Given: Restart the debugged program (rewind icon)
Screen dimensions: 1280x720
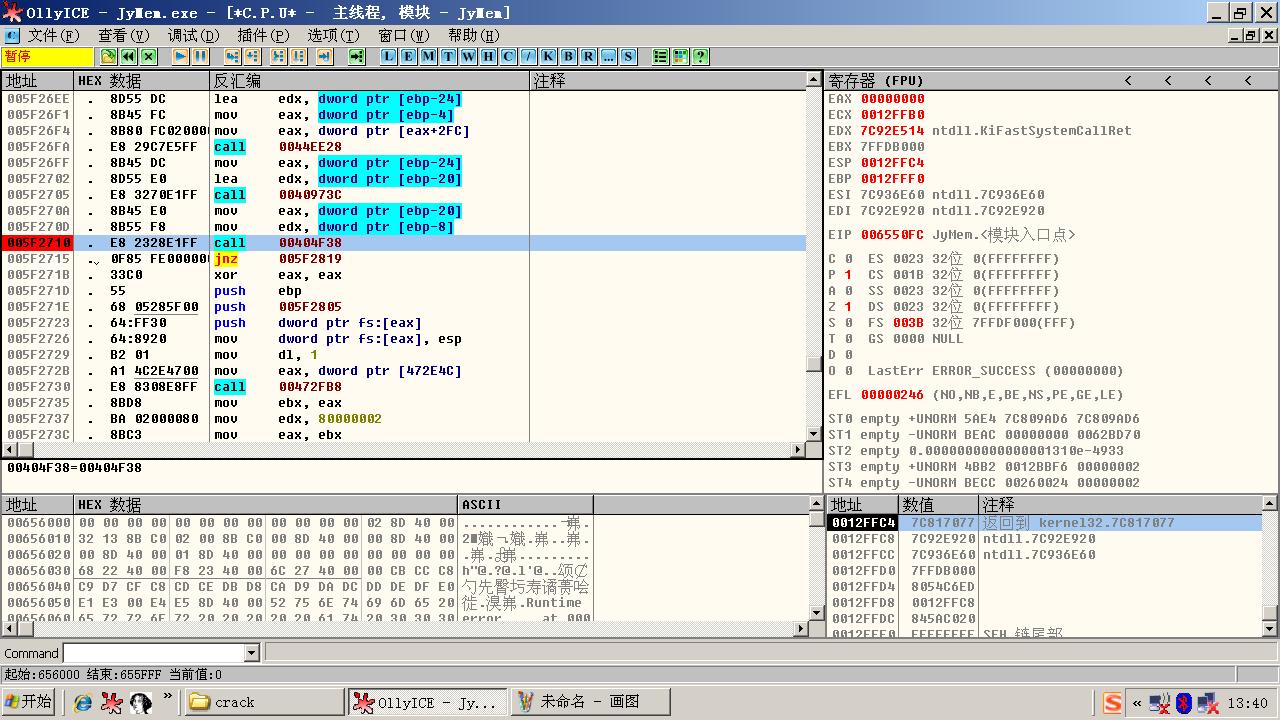Looking at the screenshot, I should click(129, 57).
